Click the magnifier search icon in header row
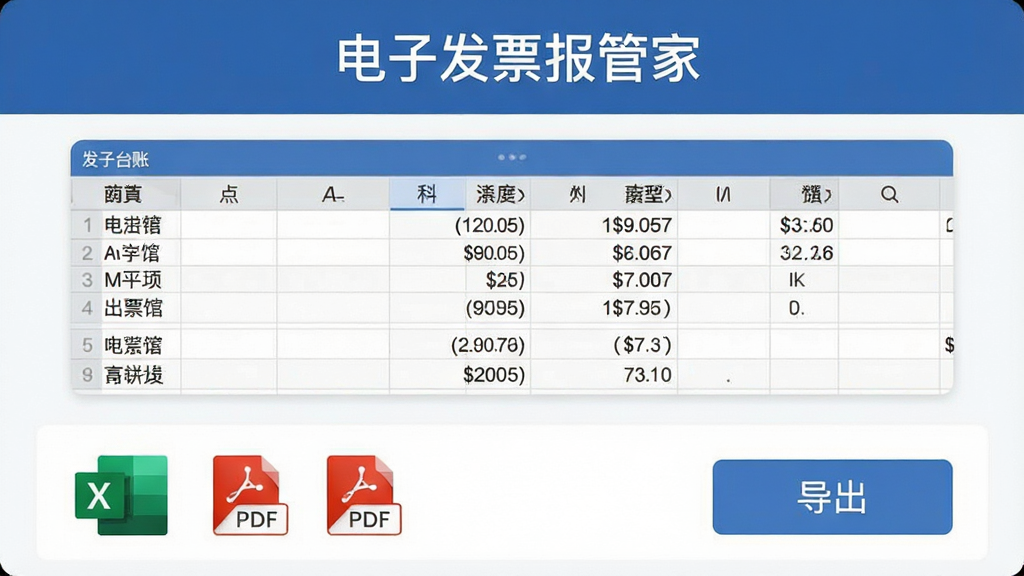The height and width of the screenshot is (576, 1024). (x=889, y=194)
